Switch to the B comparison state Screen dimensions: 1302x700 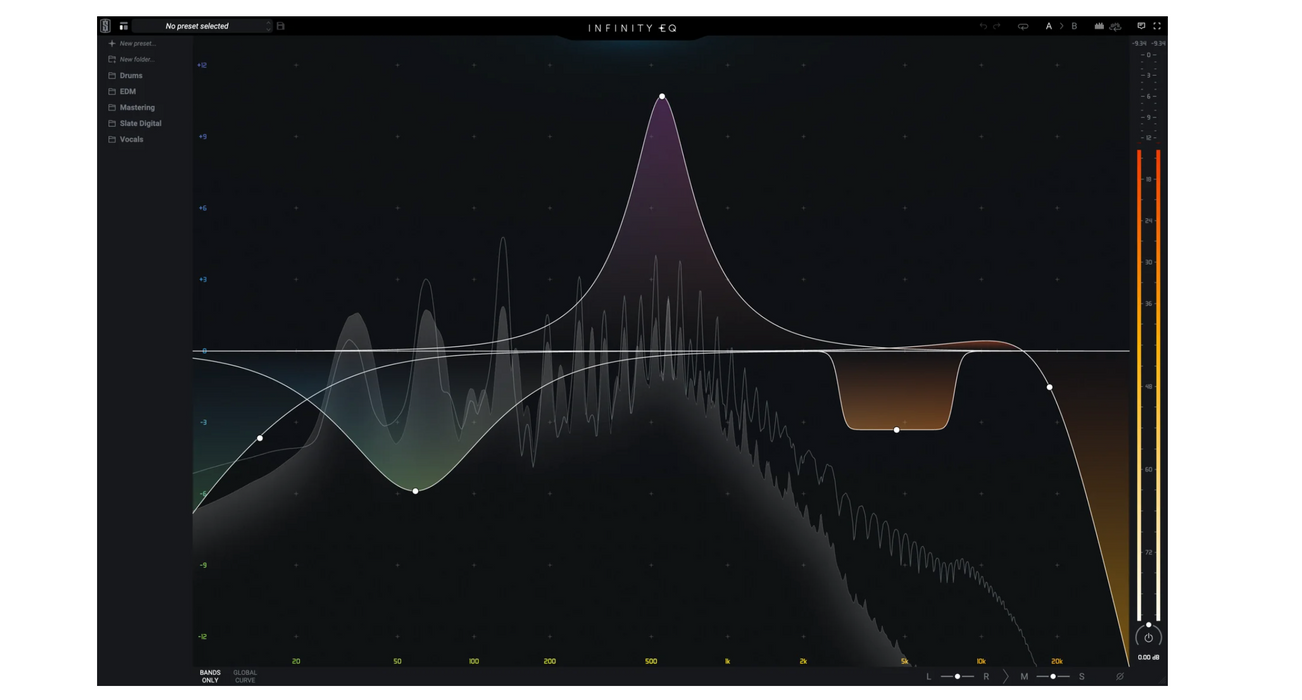pos(1074,26)
